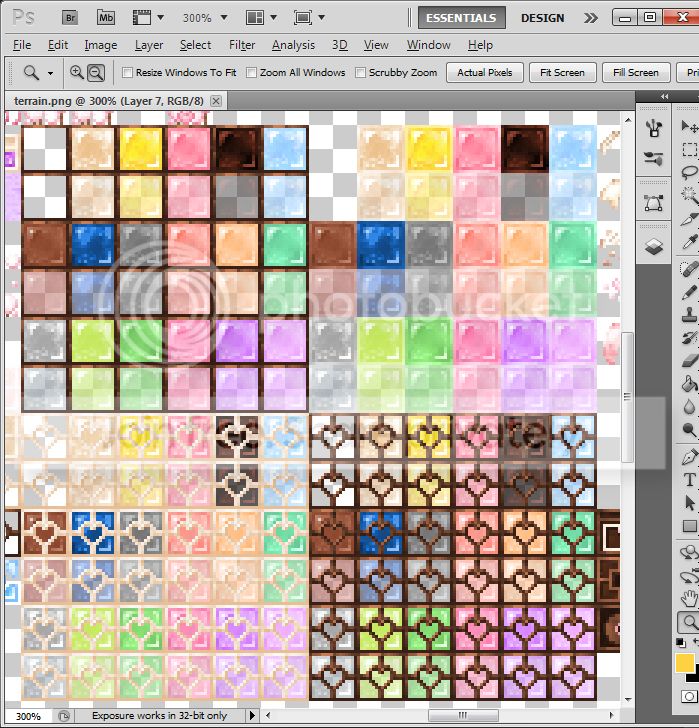Click the zoom in magnifier option

pos(77,72)
